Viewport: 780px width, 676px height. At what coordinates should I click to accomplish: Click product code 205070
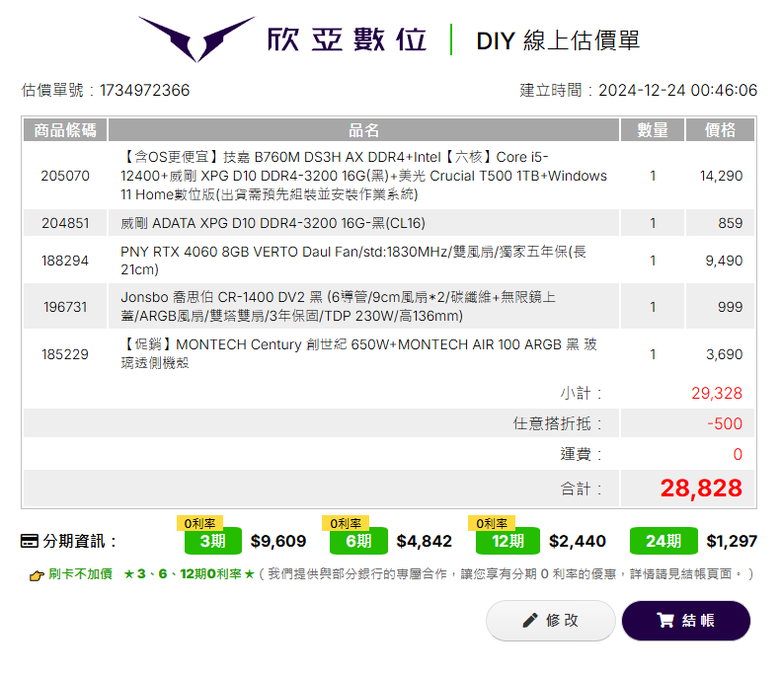point(65,176)
